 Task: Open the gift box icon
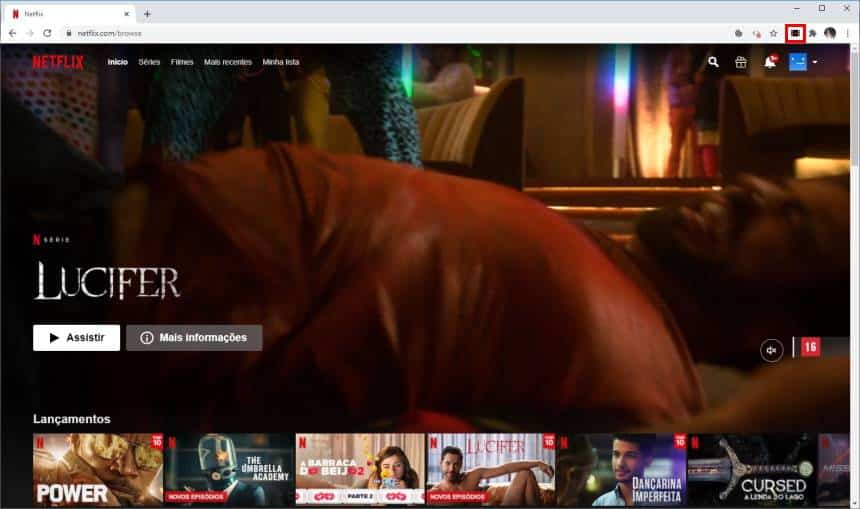click(741, 62)
